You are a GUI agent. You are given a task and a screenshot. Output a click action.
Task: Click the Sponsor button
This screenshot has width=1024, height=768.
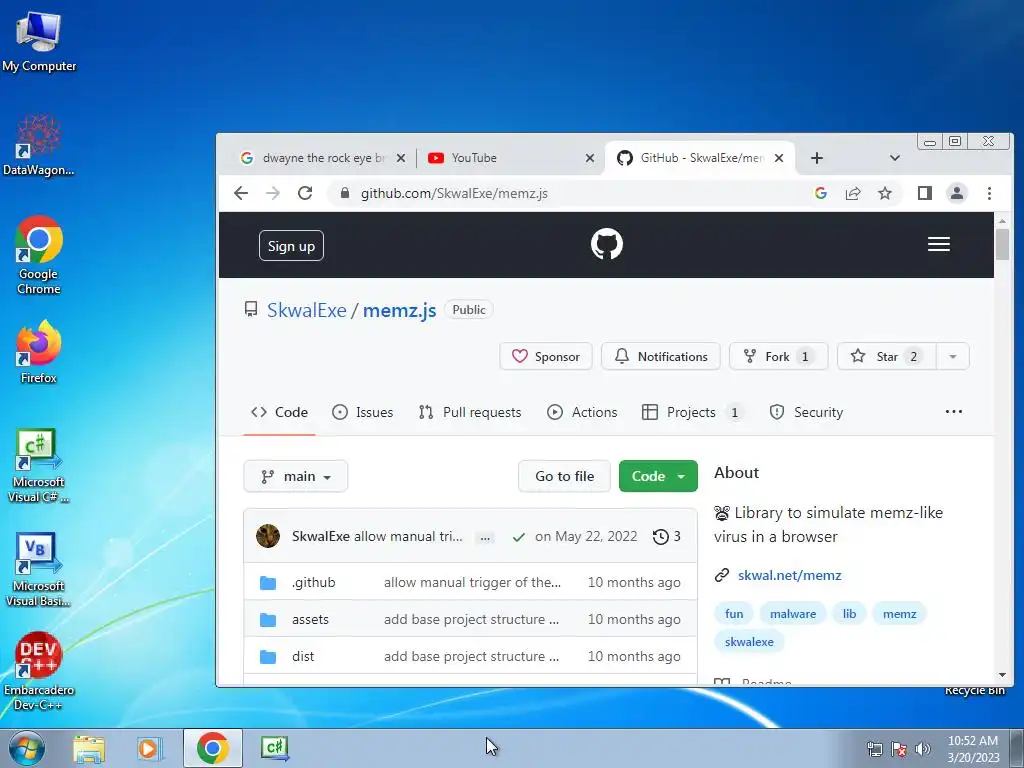pos(546,357)
